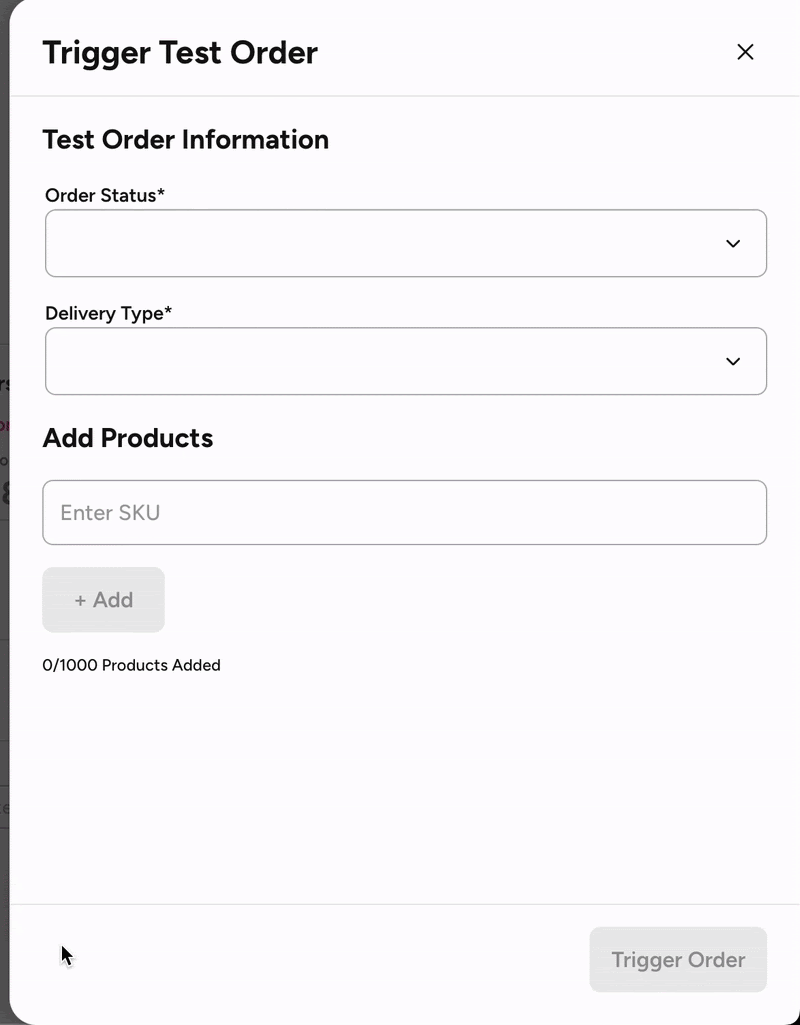Click the plus sign in Add button
The width and height of the screenshot is (800, 1025).
(81, 600)
